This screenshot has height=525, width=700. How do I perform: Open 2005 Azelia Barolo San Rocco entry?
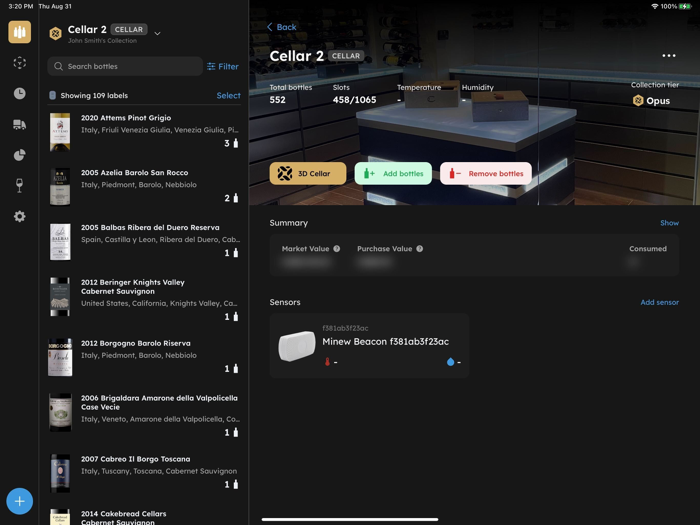click(144, 187)
